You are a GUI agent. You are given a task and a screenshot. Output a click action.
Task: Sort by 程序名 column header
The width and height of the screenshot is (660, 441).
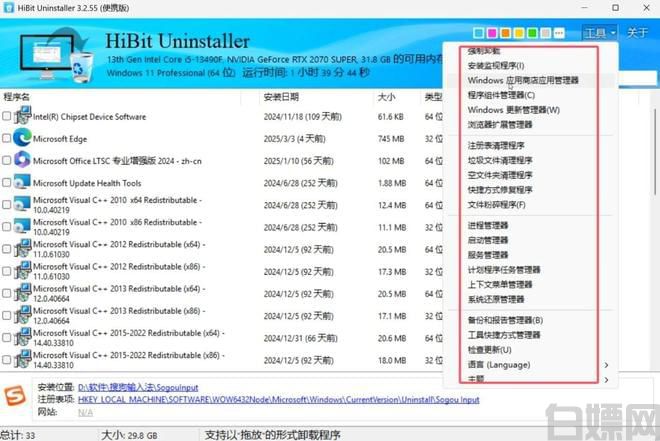point(16,97)
